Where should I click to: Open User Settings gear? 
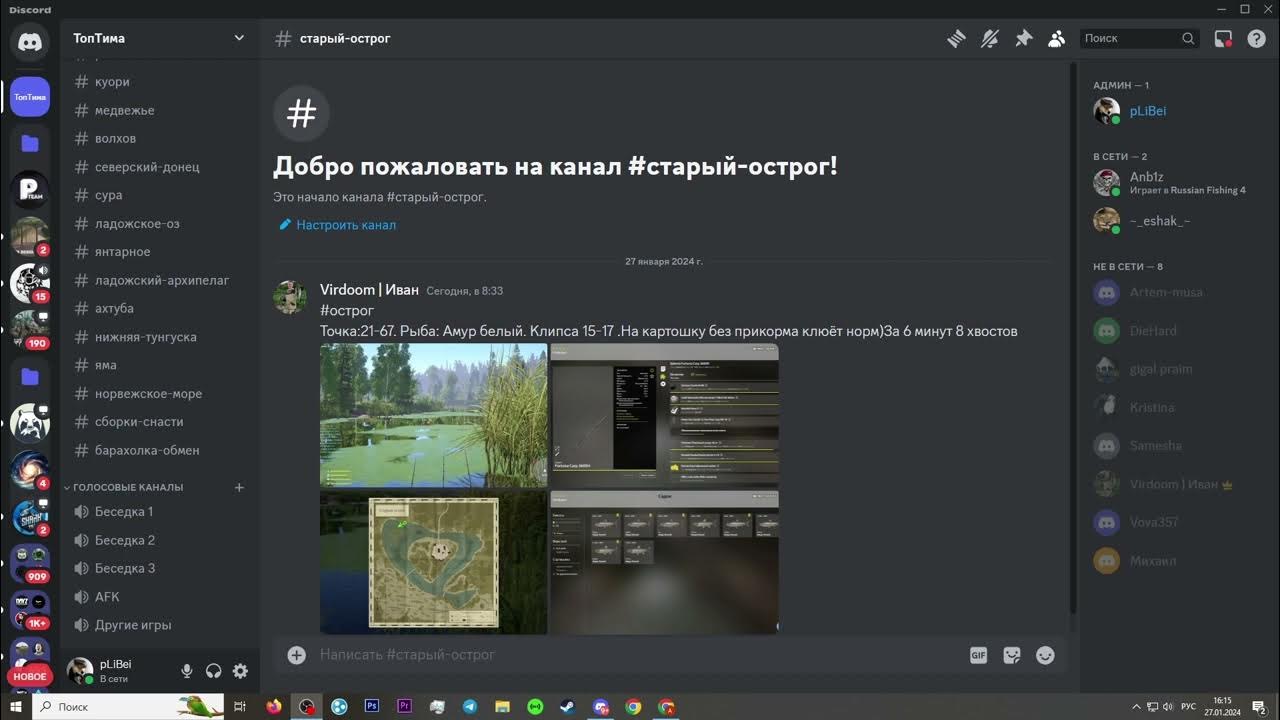click(x=240, y=671)
